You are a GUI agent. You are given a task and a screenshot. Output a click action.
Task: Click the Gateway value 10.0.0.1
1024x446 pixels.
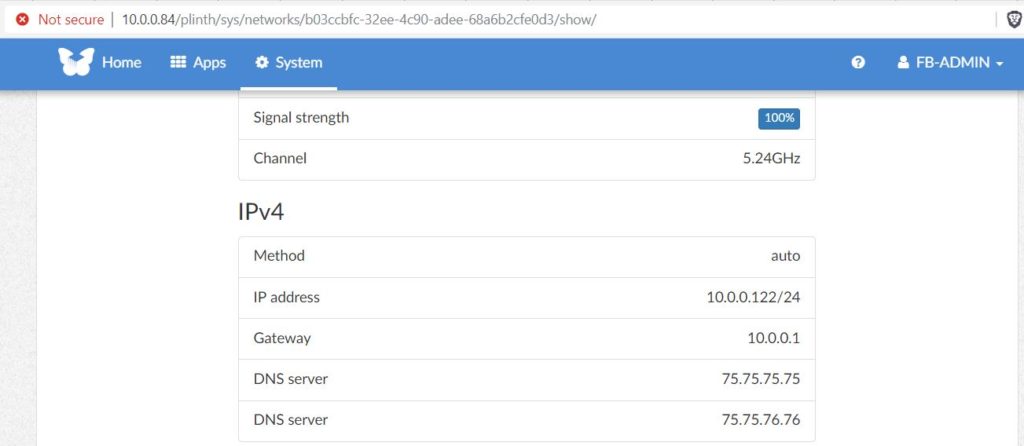coord(773,338)
